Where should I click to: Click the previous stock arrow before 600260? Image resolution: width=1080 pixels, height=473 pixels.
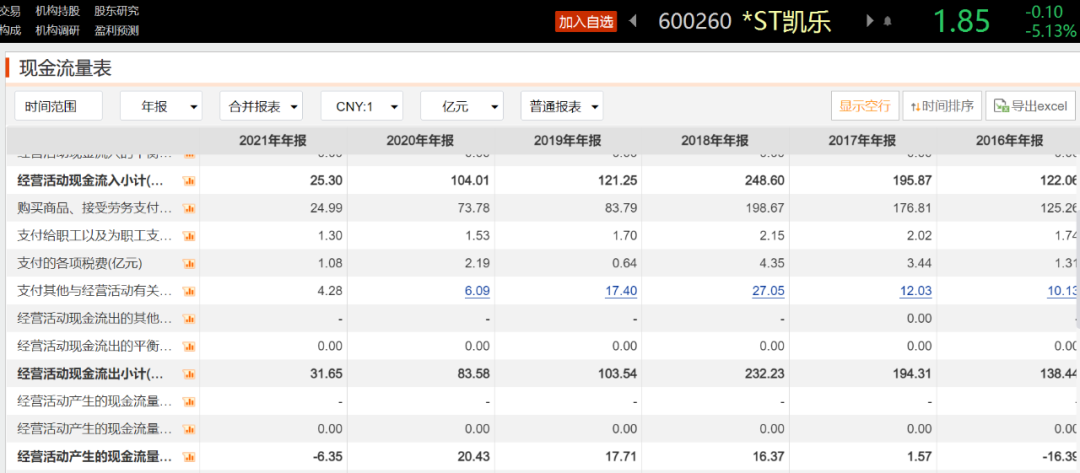point(632,21)
